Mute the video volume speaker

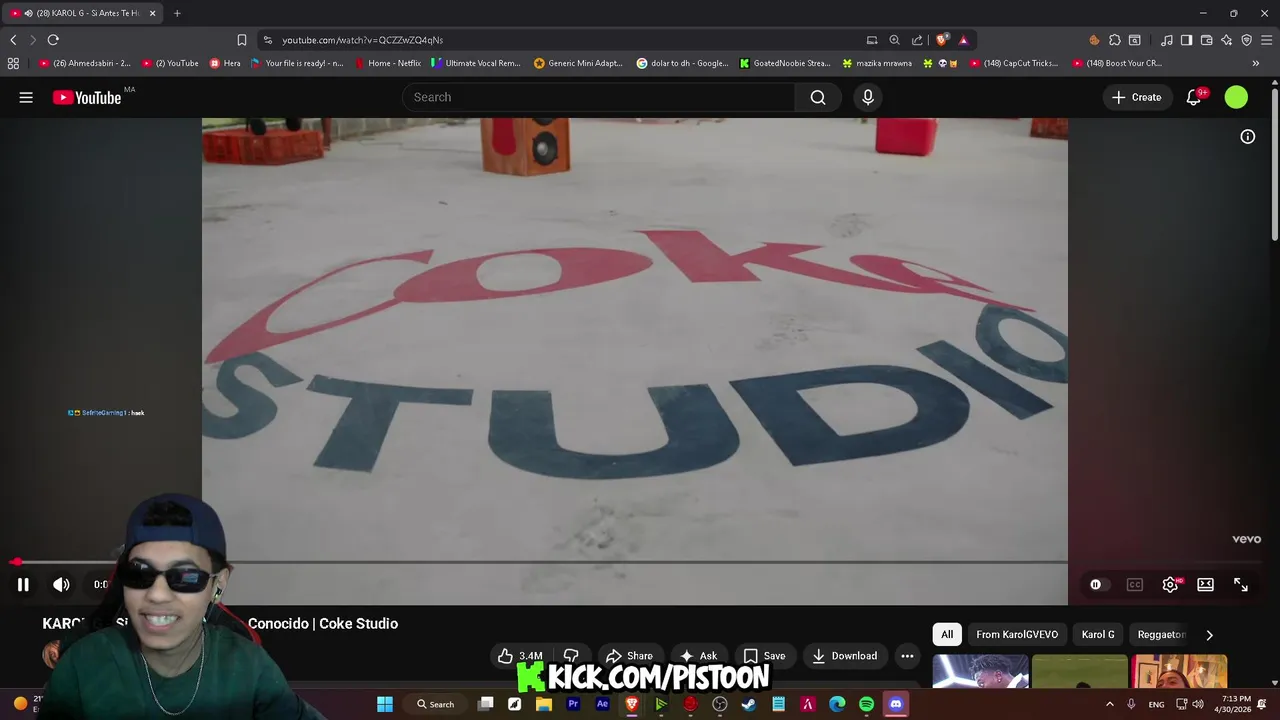pyautogui.click(x=61, y=585)
